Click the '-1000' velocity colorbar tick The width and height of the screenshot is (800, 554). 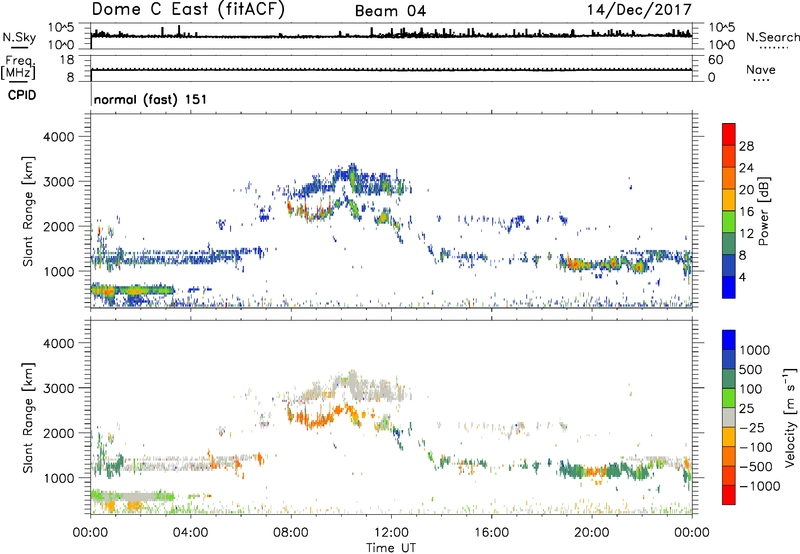pyautogui.click(x=760, y=486)
